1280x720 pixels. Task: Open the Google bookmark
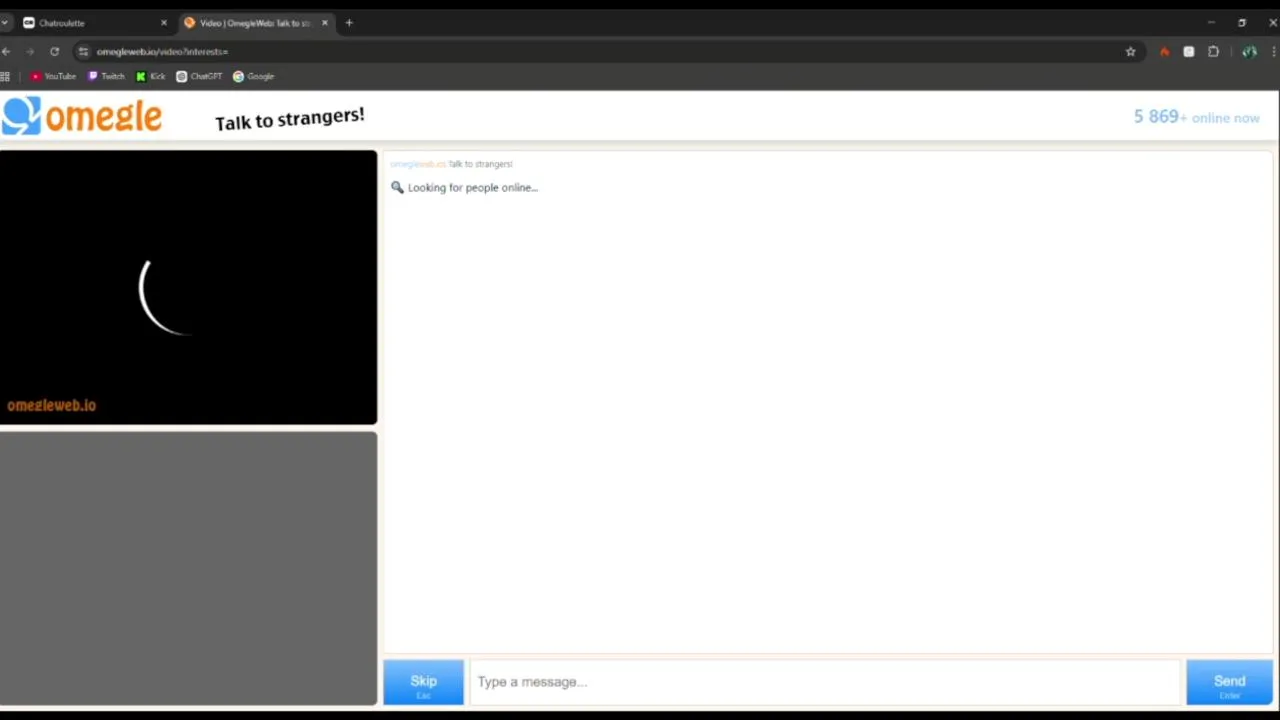pos(253,76)
